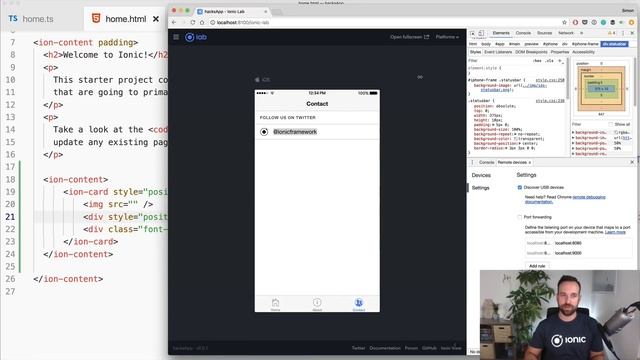Open the DevTools three-dot options menu
Image resolution: width=640 pixels, height=360 pixels.
pos(623,33)
